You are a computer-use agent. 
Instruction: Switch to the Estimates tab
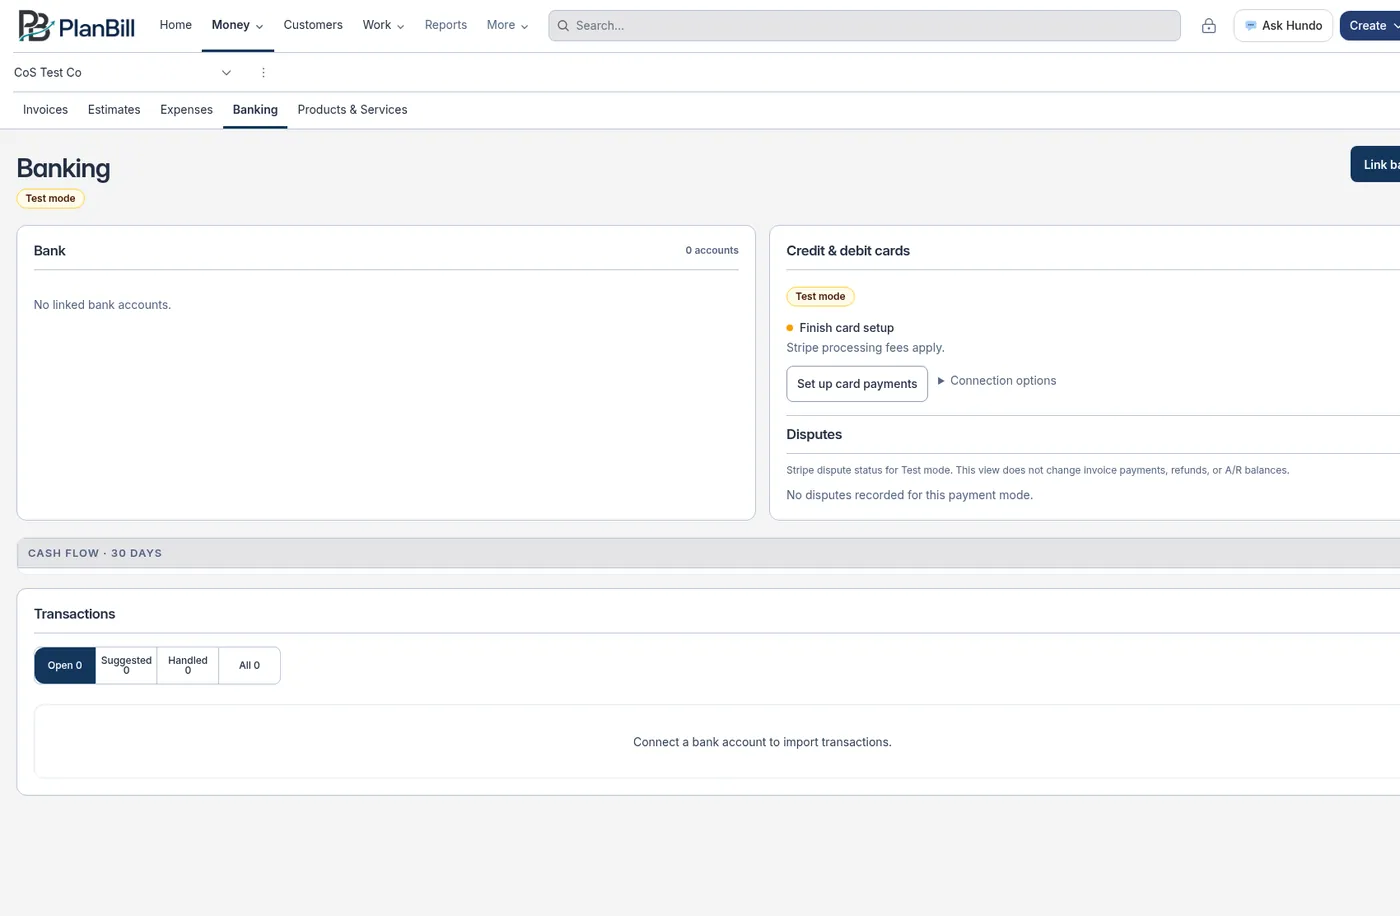[114, 110]
